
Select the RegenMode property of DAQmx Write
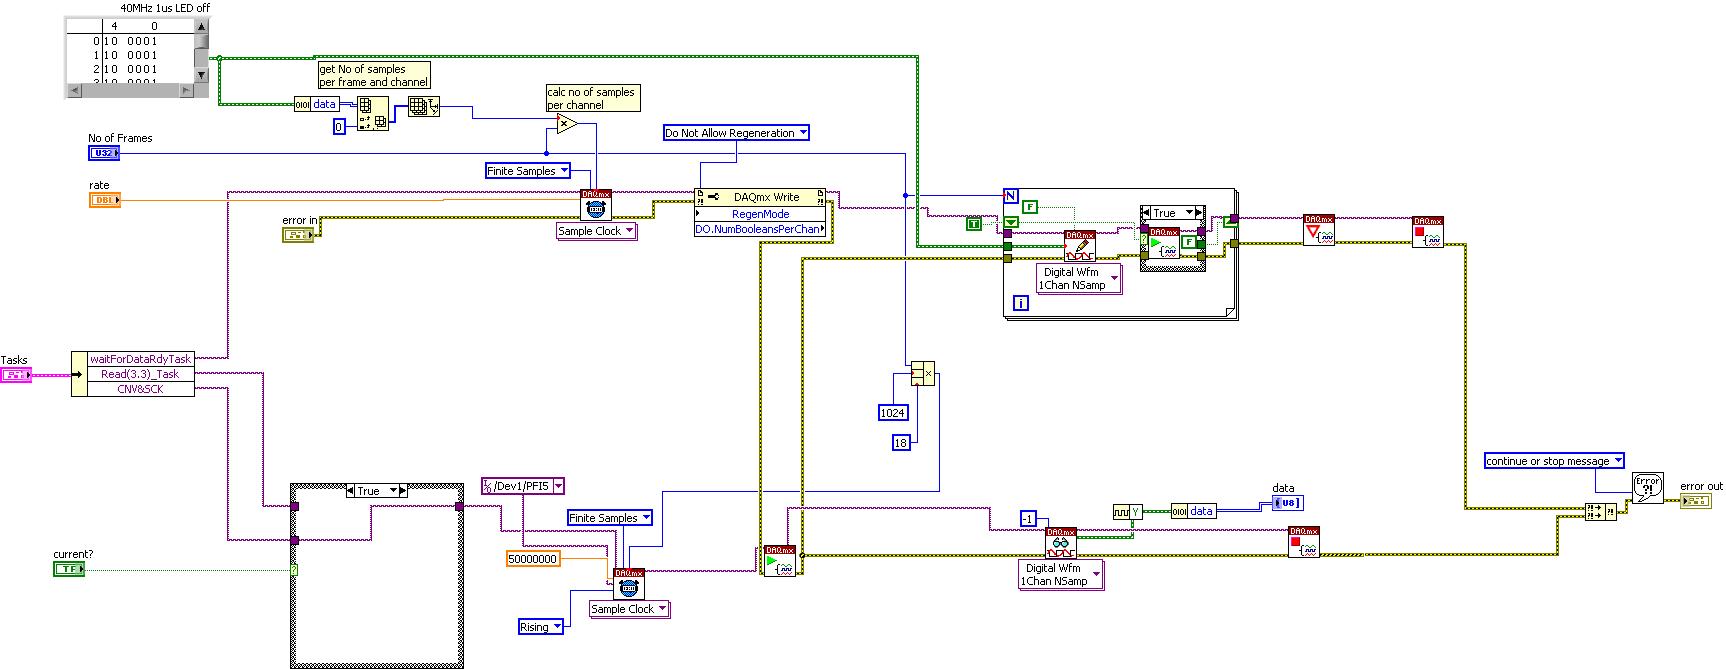coord(761,214)
